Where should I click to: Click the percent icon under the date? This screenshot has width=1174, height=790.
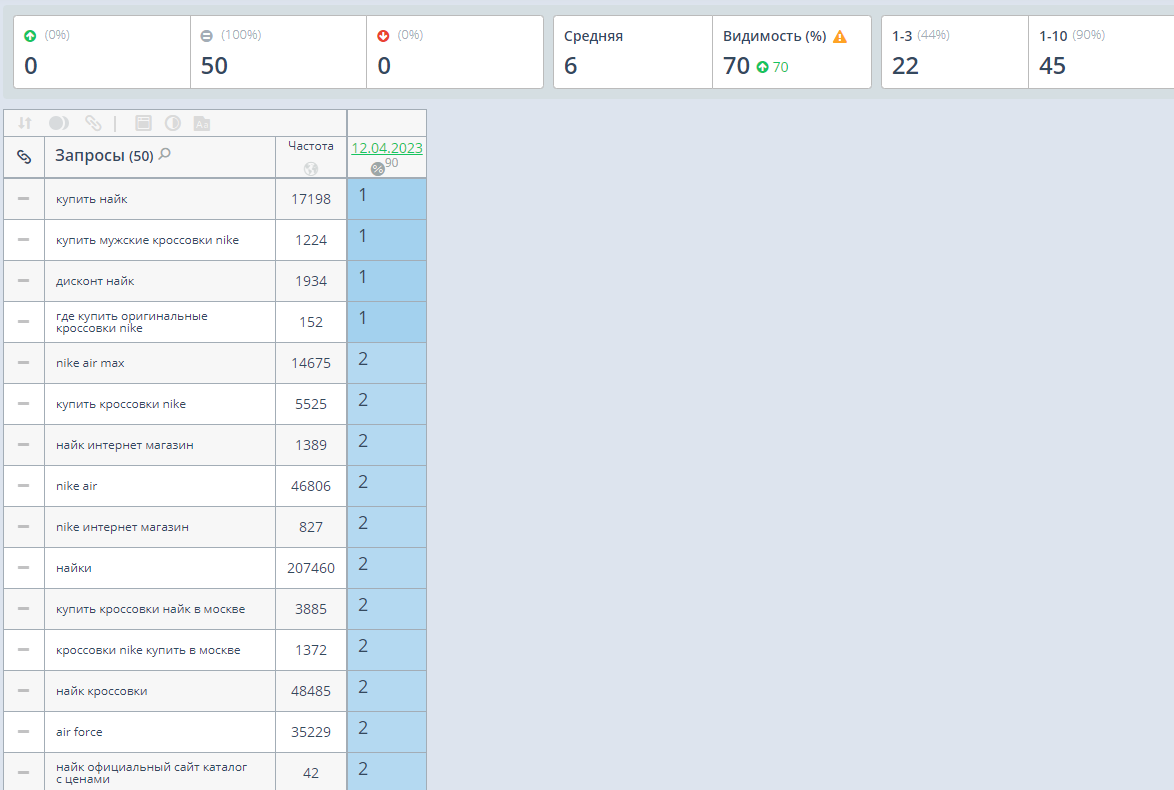point(377,169)
